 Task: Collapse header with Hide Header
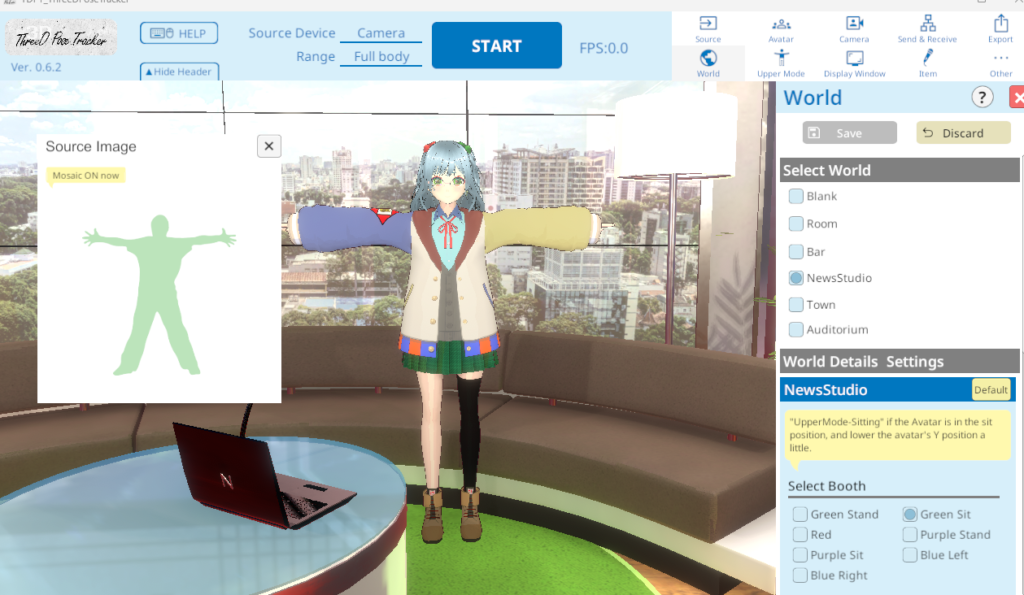[x=179, y=71]
